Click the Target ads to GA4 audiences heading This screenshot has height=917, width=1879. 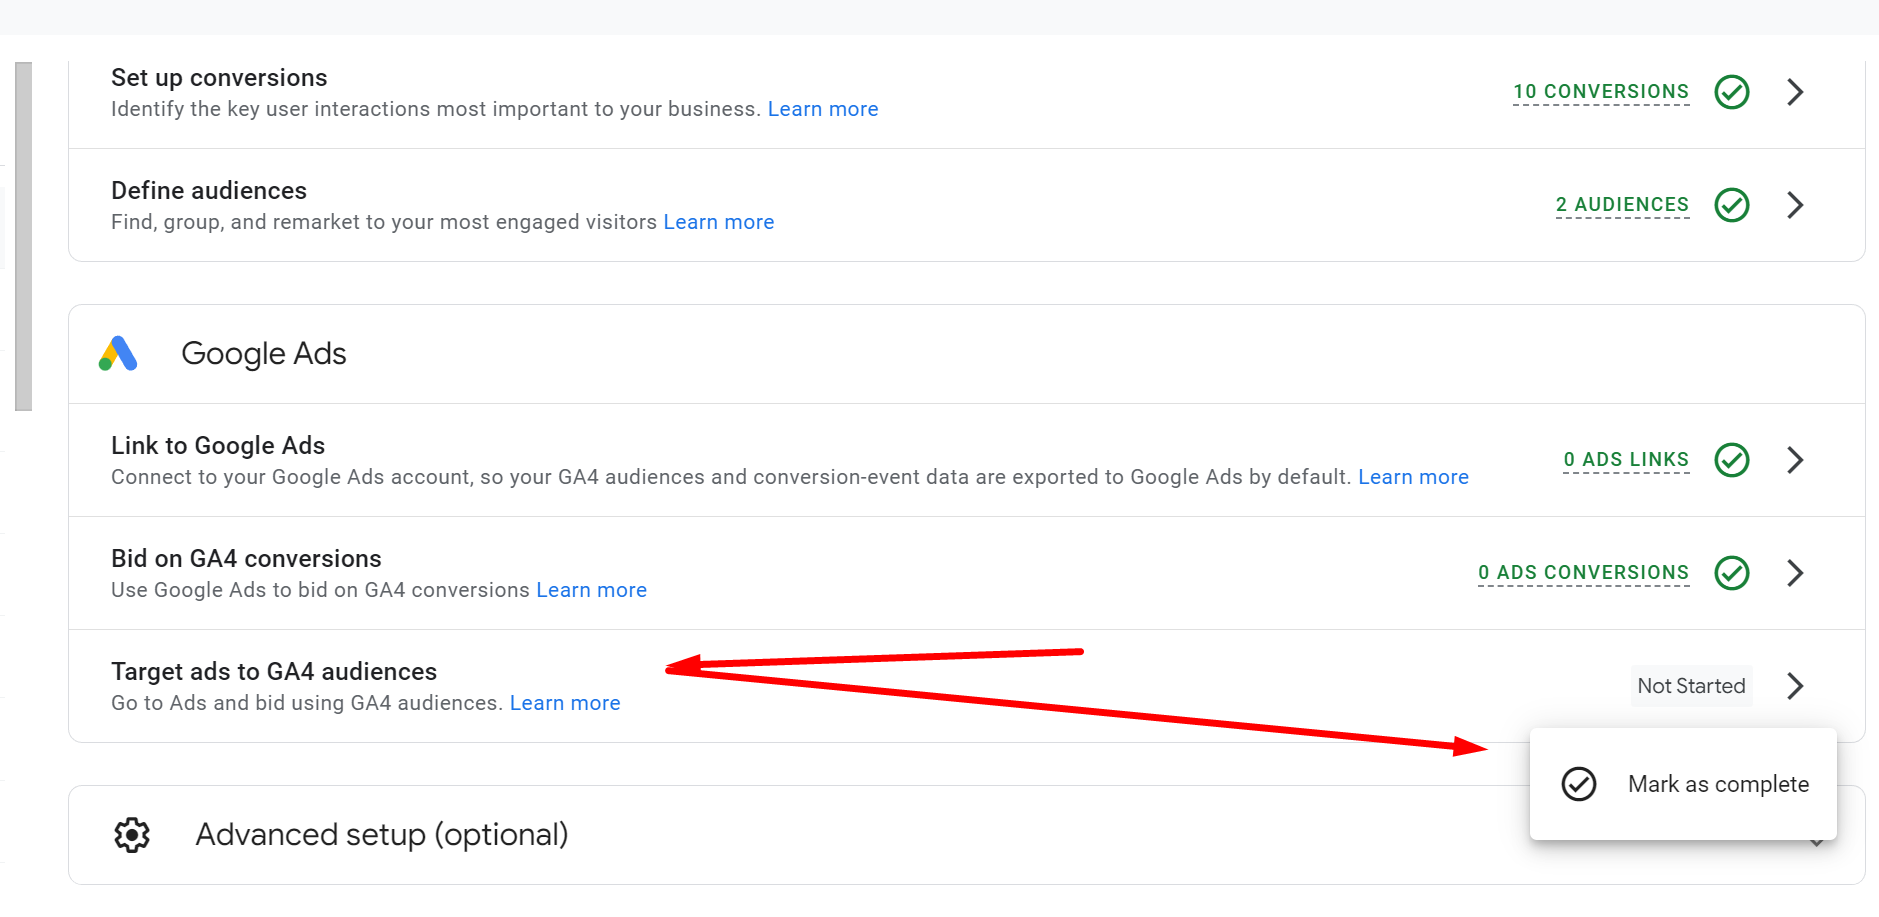[x=274, y=672]
